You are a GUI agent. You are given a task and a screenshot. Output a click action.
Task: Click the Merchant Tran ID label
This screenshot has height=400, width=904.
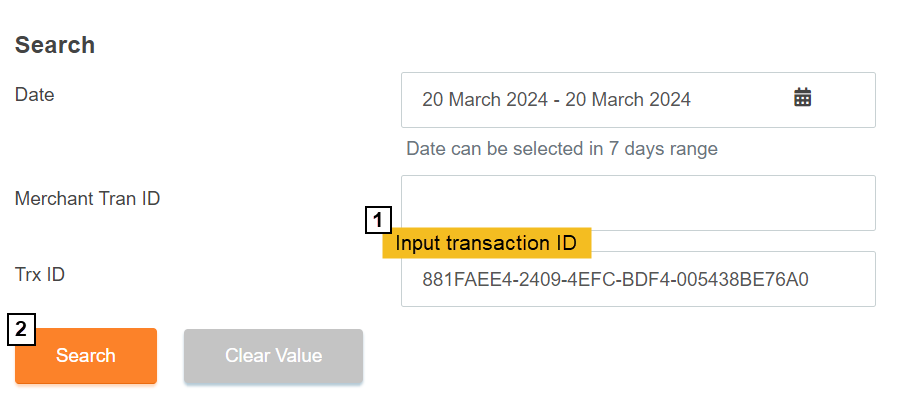point(88,199)
